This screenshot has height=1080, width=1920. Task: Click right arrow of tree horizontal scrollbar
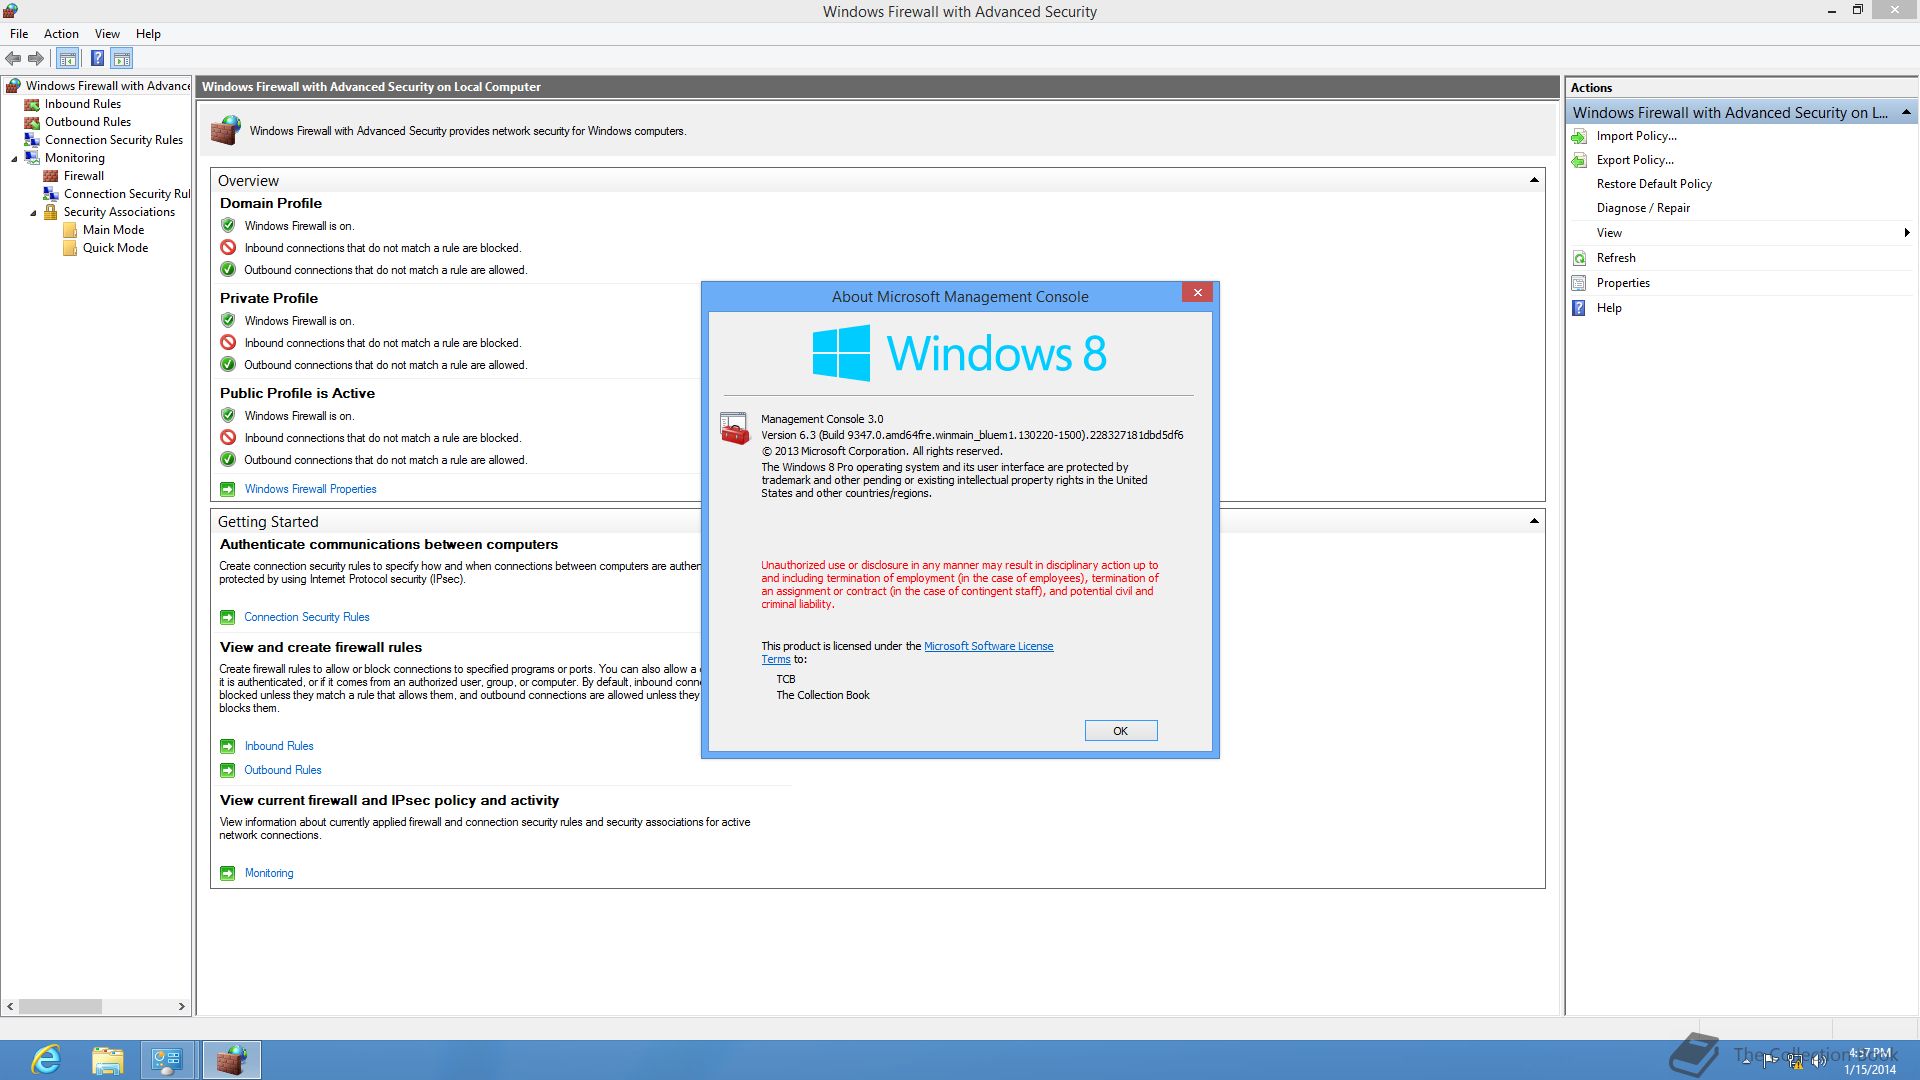point(181,1006)
